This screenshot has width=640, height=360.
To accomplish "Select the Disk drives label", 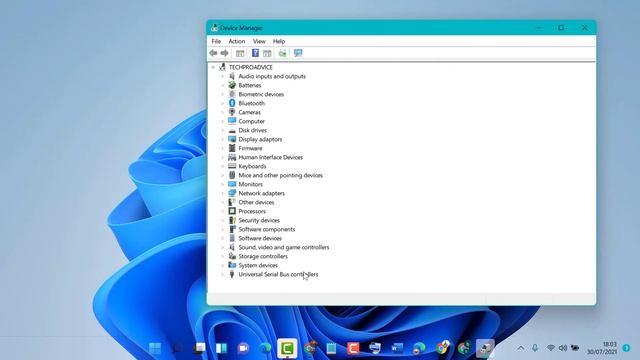I will [253, 130].
